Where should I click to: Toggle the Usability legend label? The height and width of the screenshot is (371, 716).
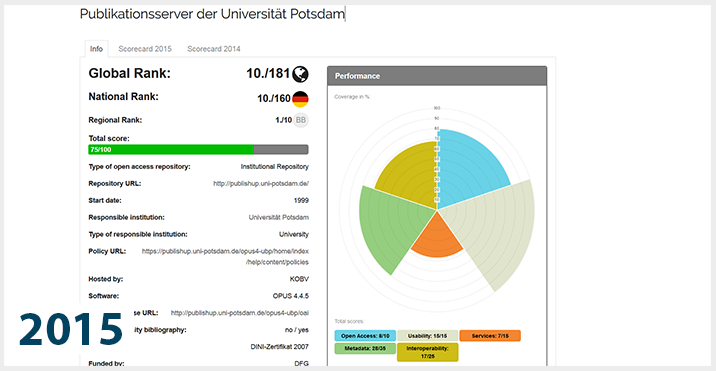click(x=427, y=336)
